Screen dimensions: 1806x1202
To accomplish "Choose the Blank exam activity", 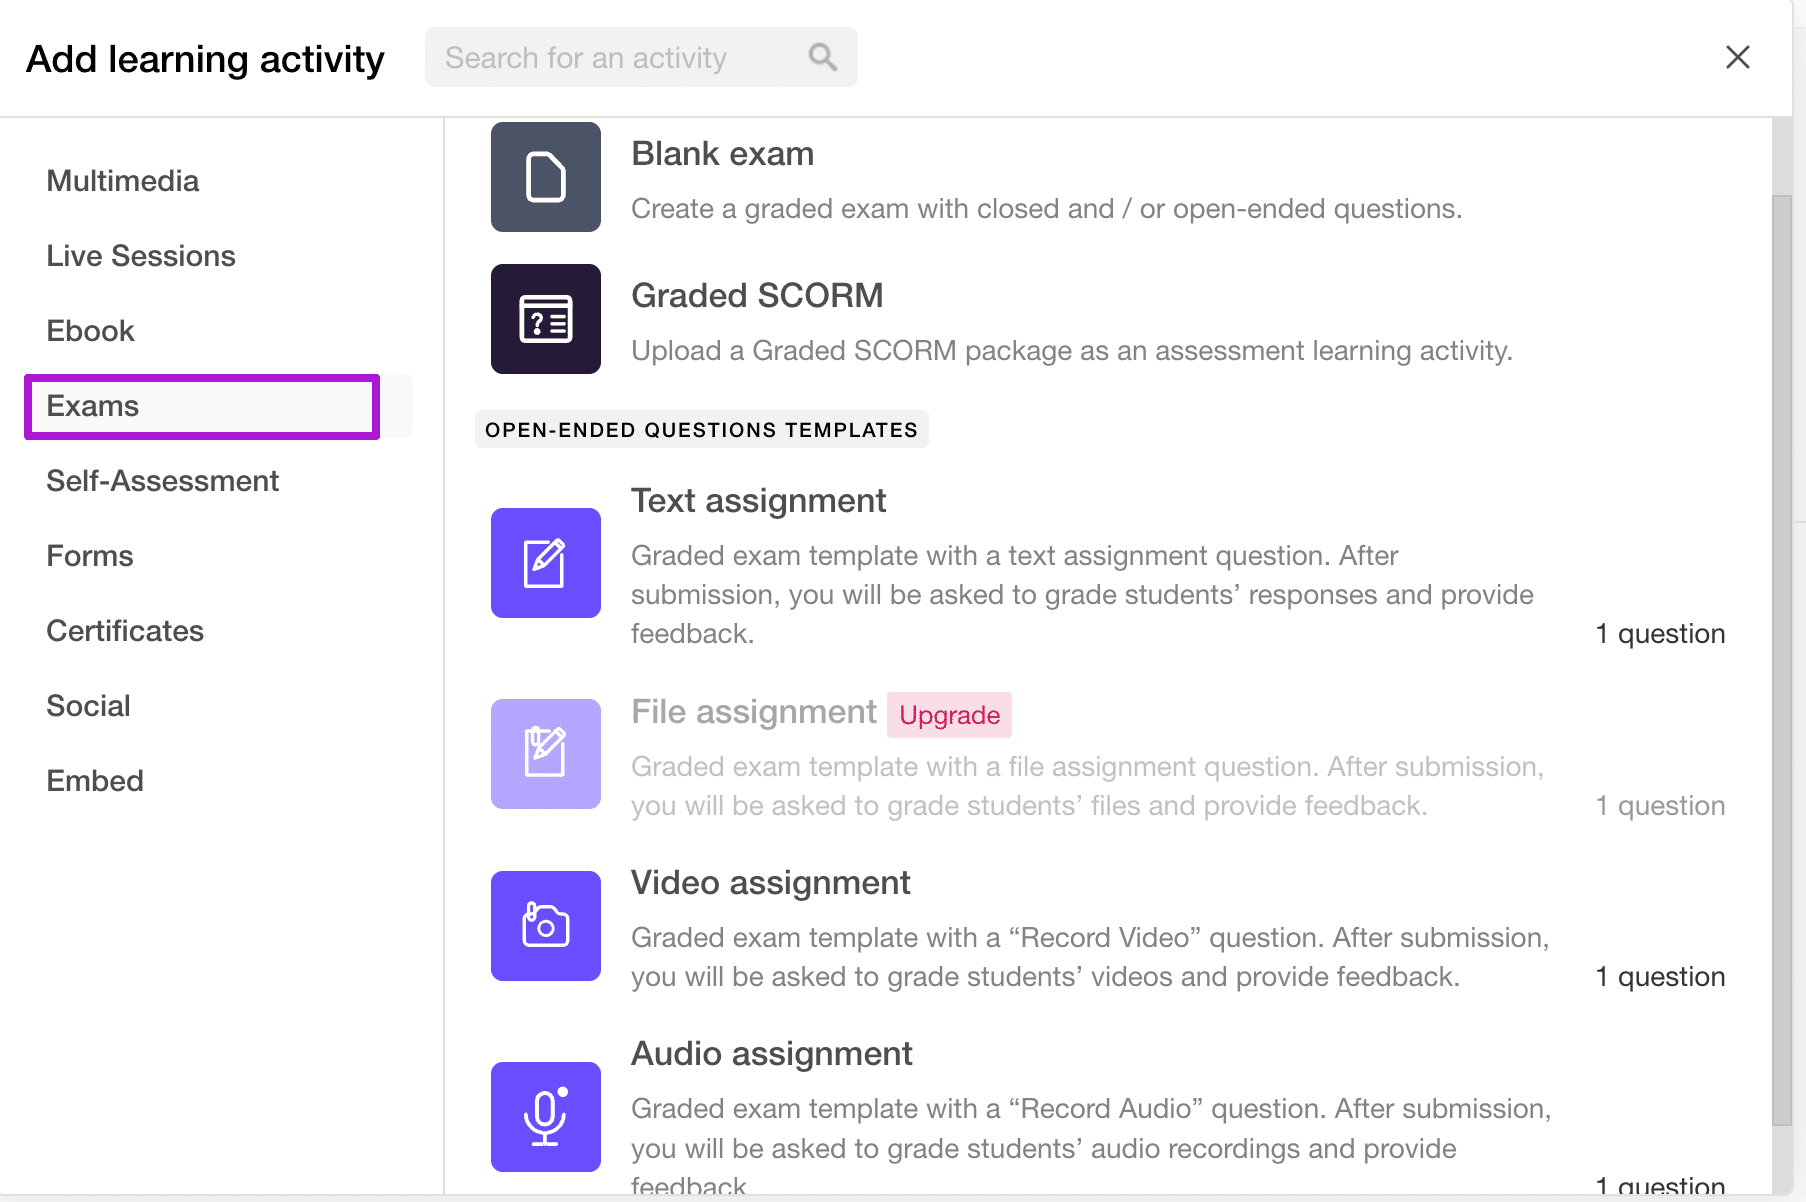I will pos(722,153).
